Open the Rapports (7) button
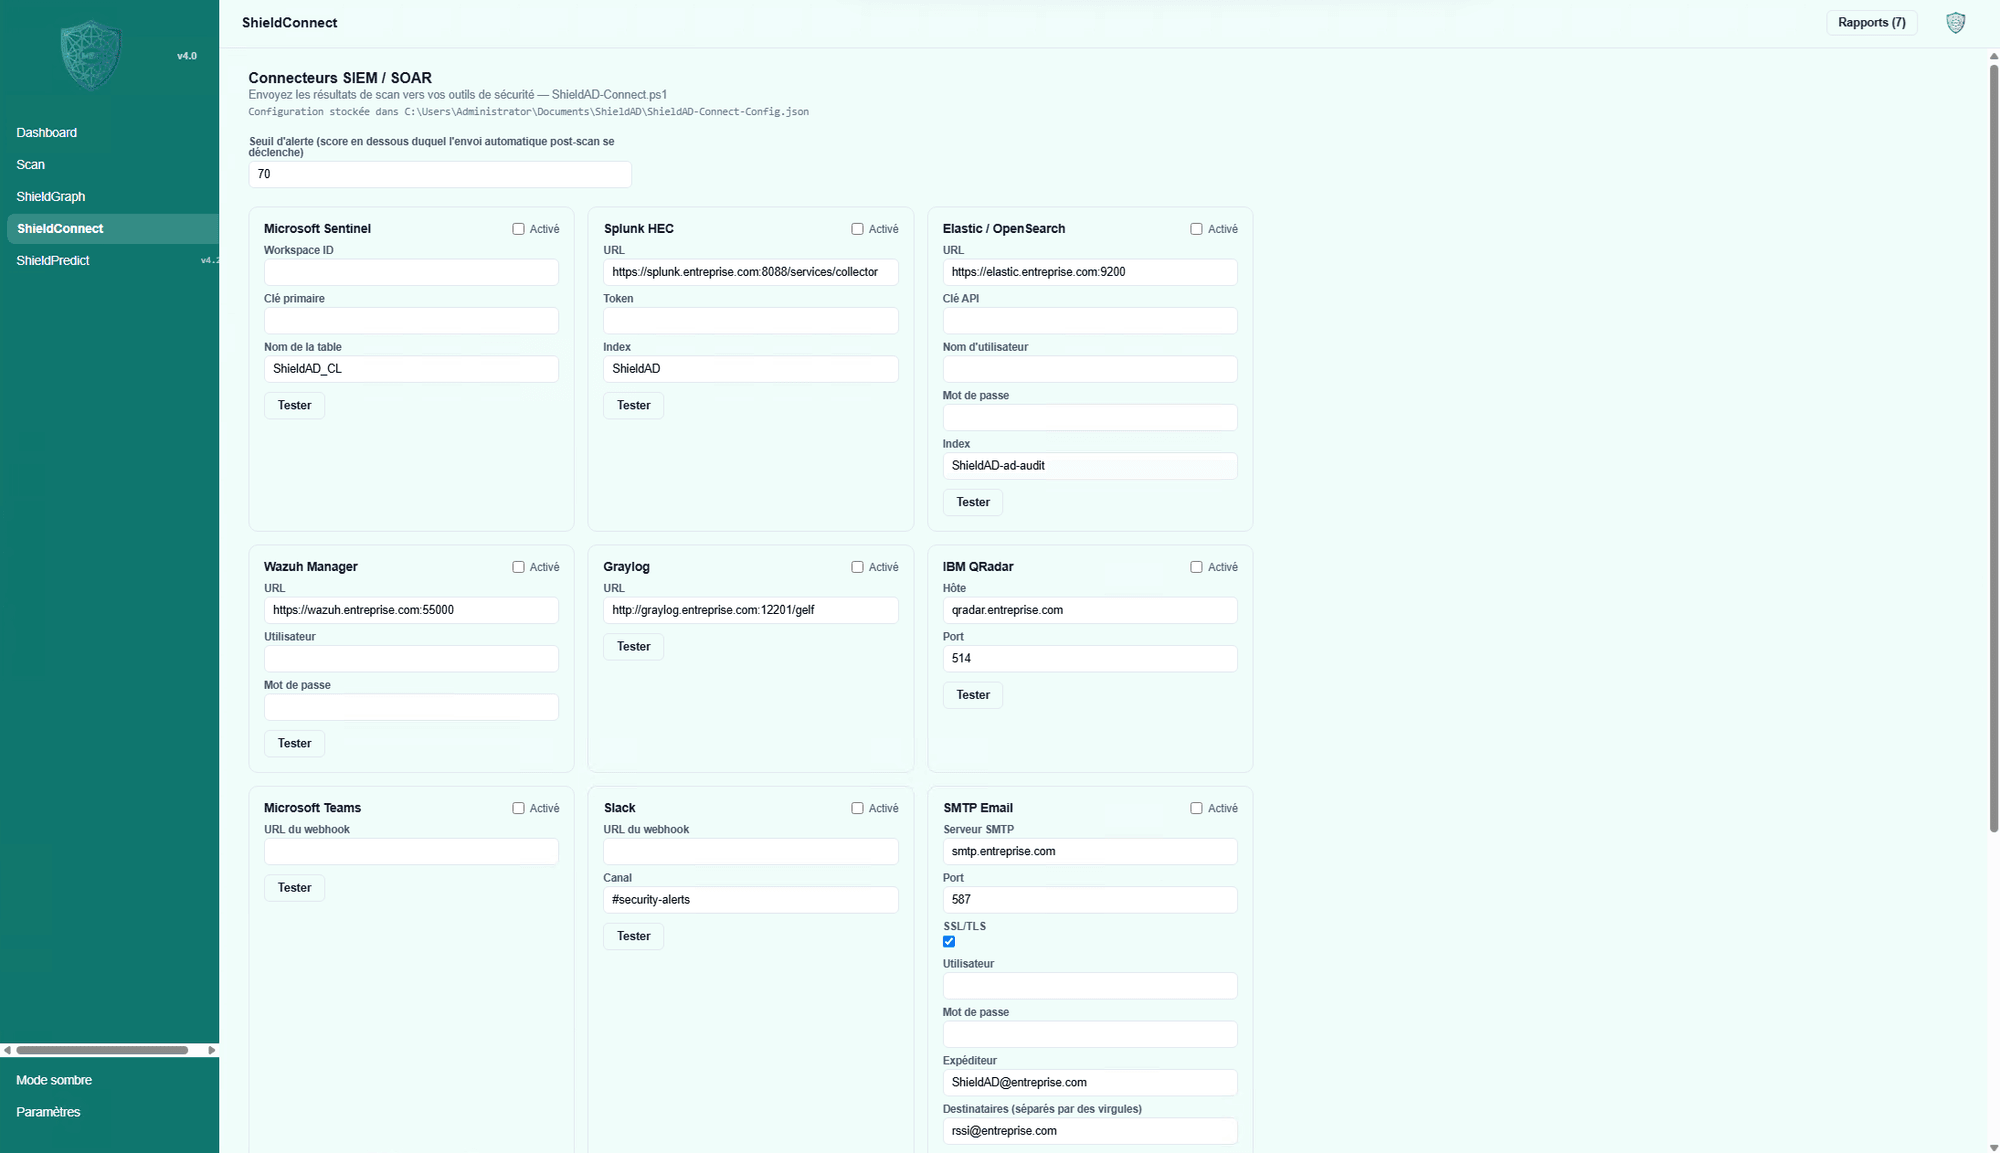This screenshot has height=1153, width=2000. 1871,23
